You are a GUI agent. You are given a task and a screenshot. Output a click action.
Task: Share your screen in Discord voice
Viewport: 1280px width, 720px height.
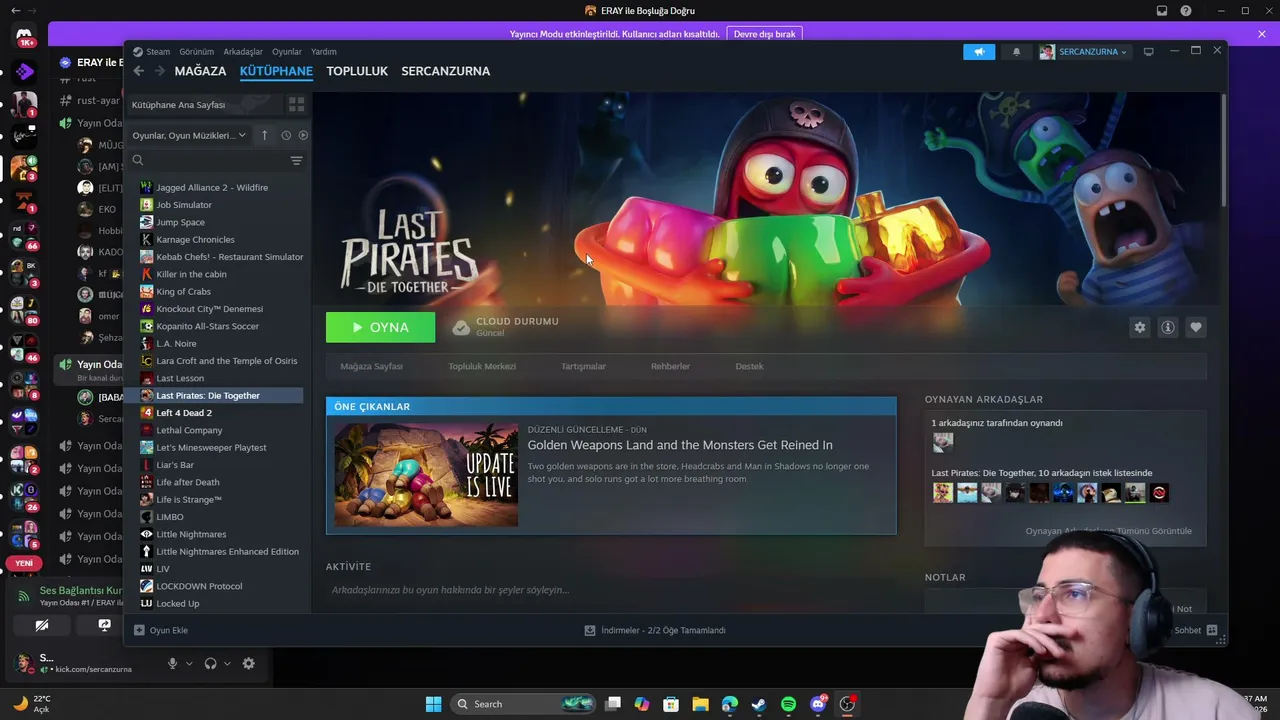104,625
